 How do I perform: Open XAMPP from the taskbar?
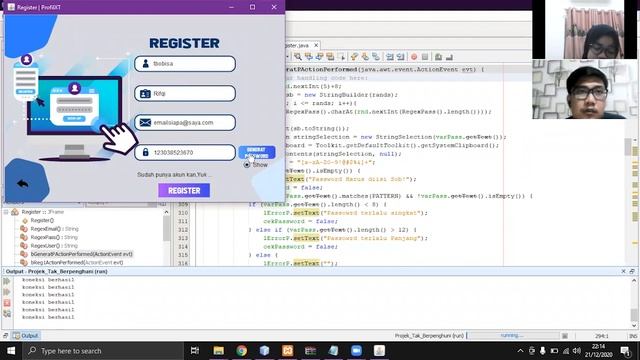[287, 351]
